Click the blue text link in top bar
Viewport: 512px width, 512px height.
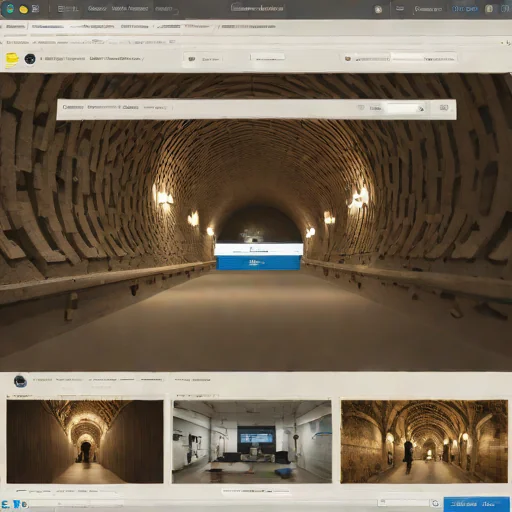click(x=465, y=9)
